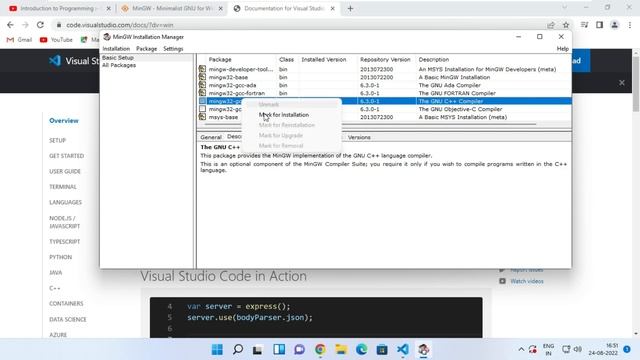Open Windows Start menu
The width and height of the screenshot is (640, 360).
pyautogui.click(x=217, y=349)
